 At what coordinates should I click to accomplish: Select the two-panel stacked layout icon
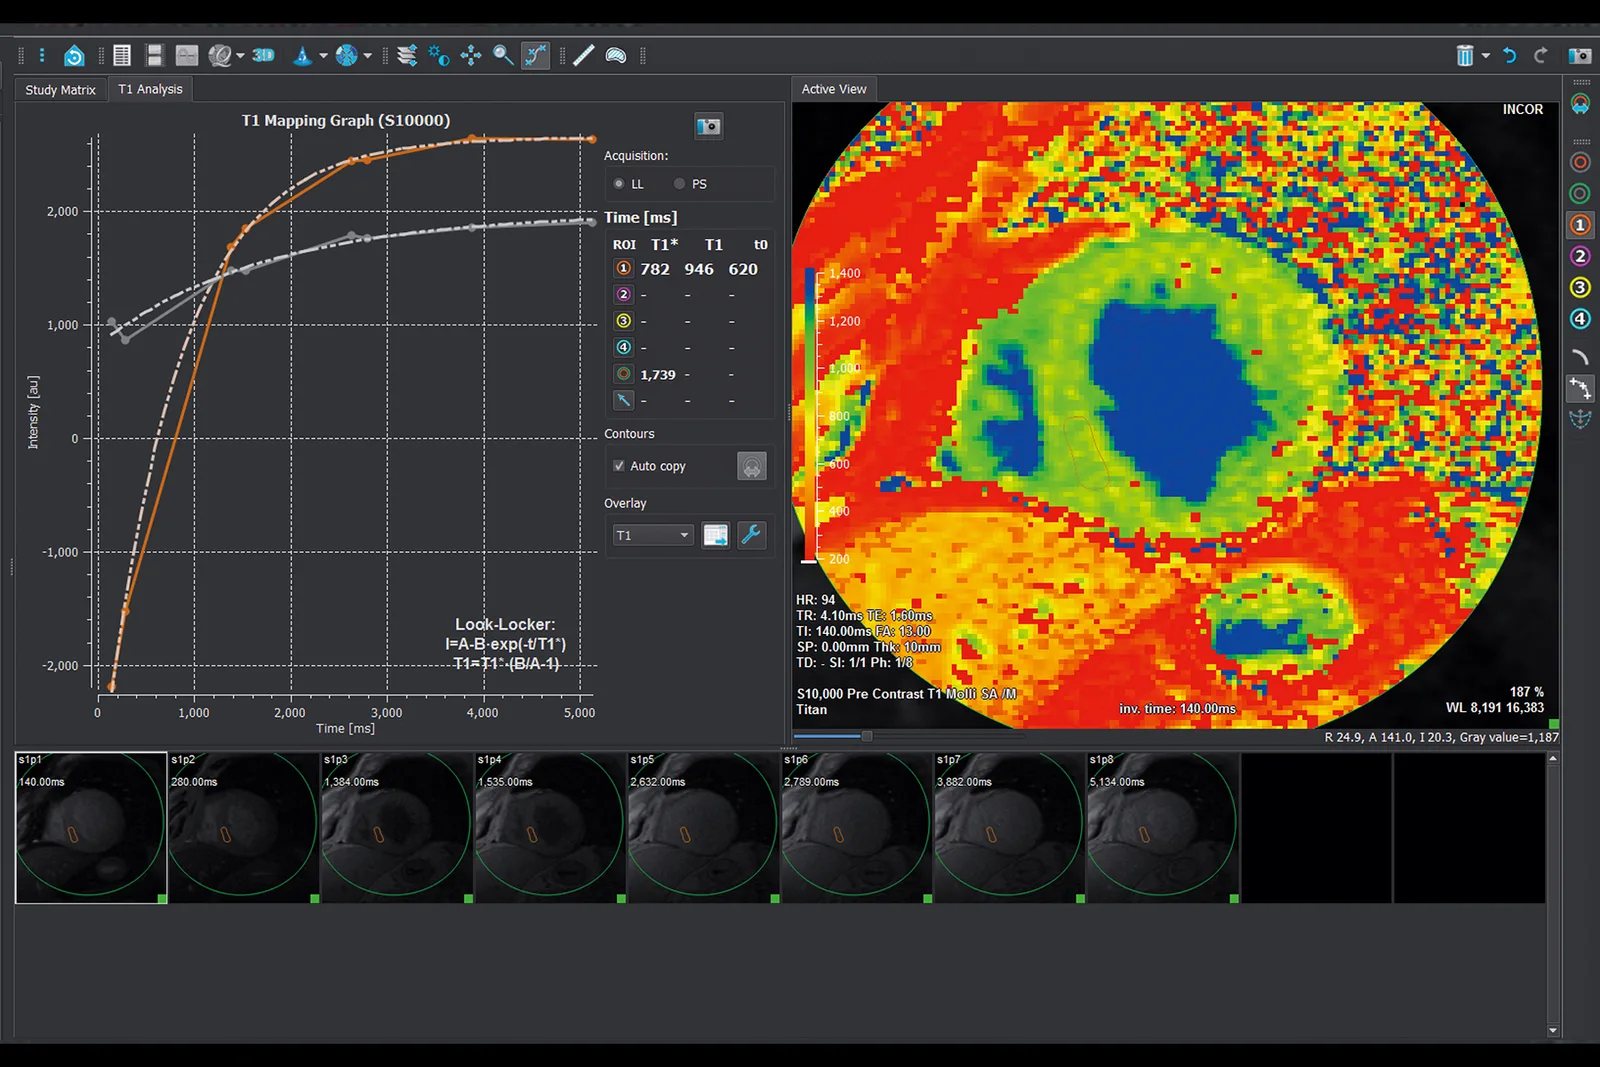[x=154, y=56]
